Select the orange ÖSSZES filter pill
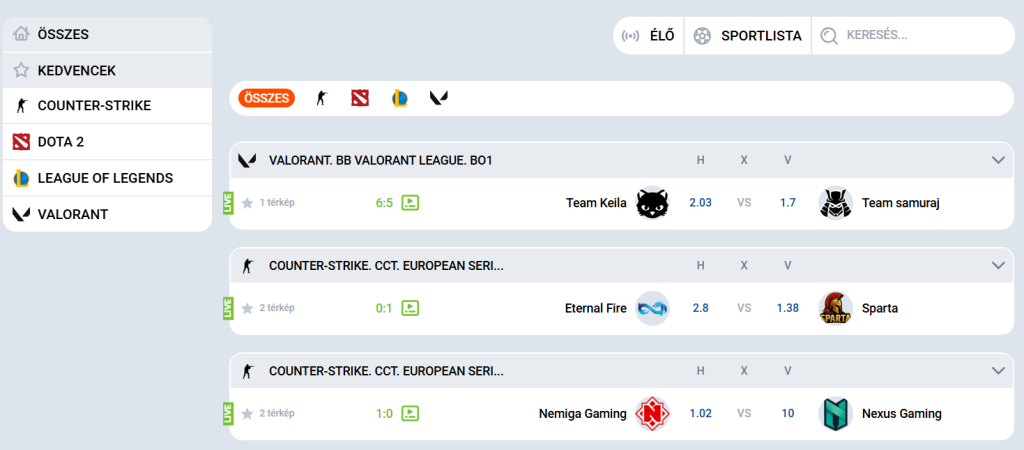Image resolution: width=1024 pixels, height=450 pixels. 267,98
